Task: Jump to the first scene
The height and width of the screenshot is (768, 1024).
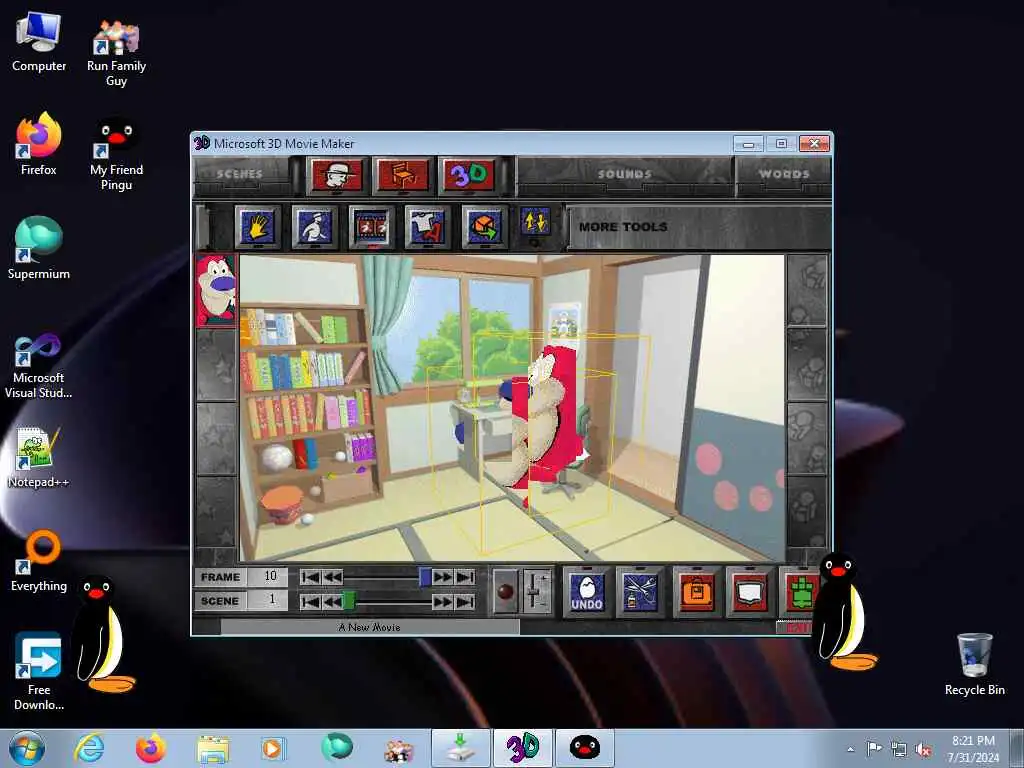Action: tap(310, 601)
